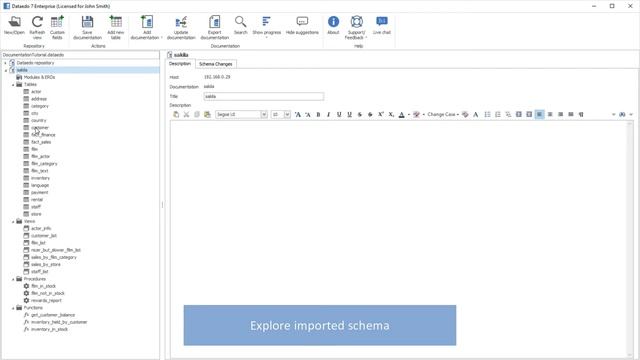Screen dimensions: 640x360
Task: Select the actor_info view
Action: pyautogui.click(x=41, y=229)
